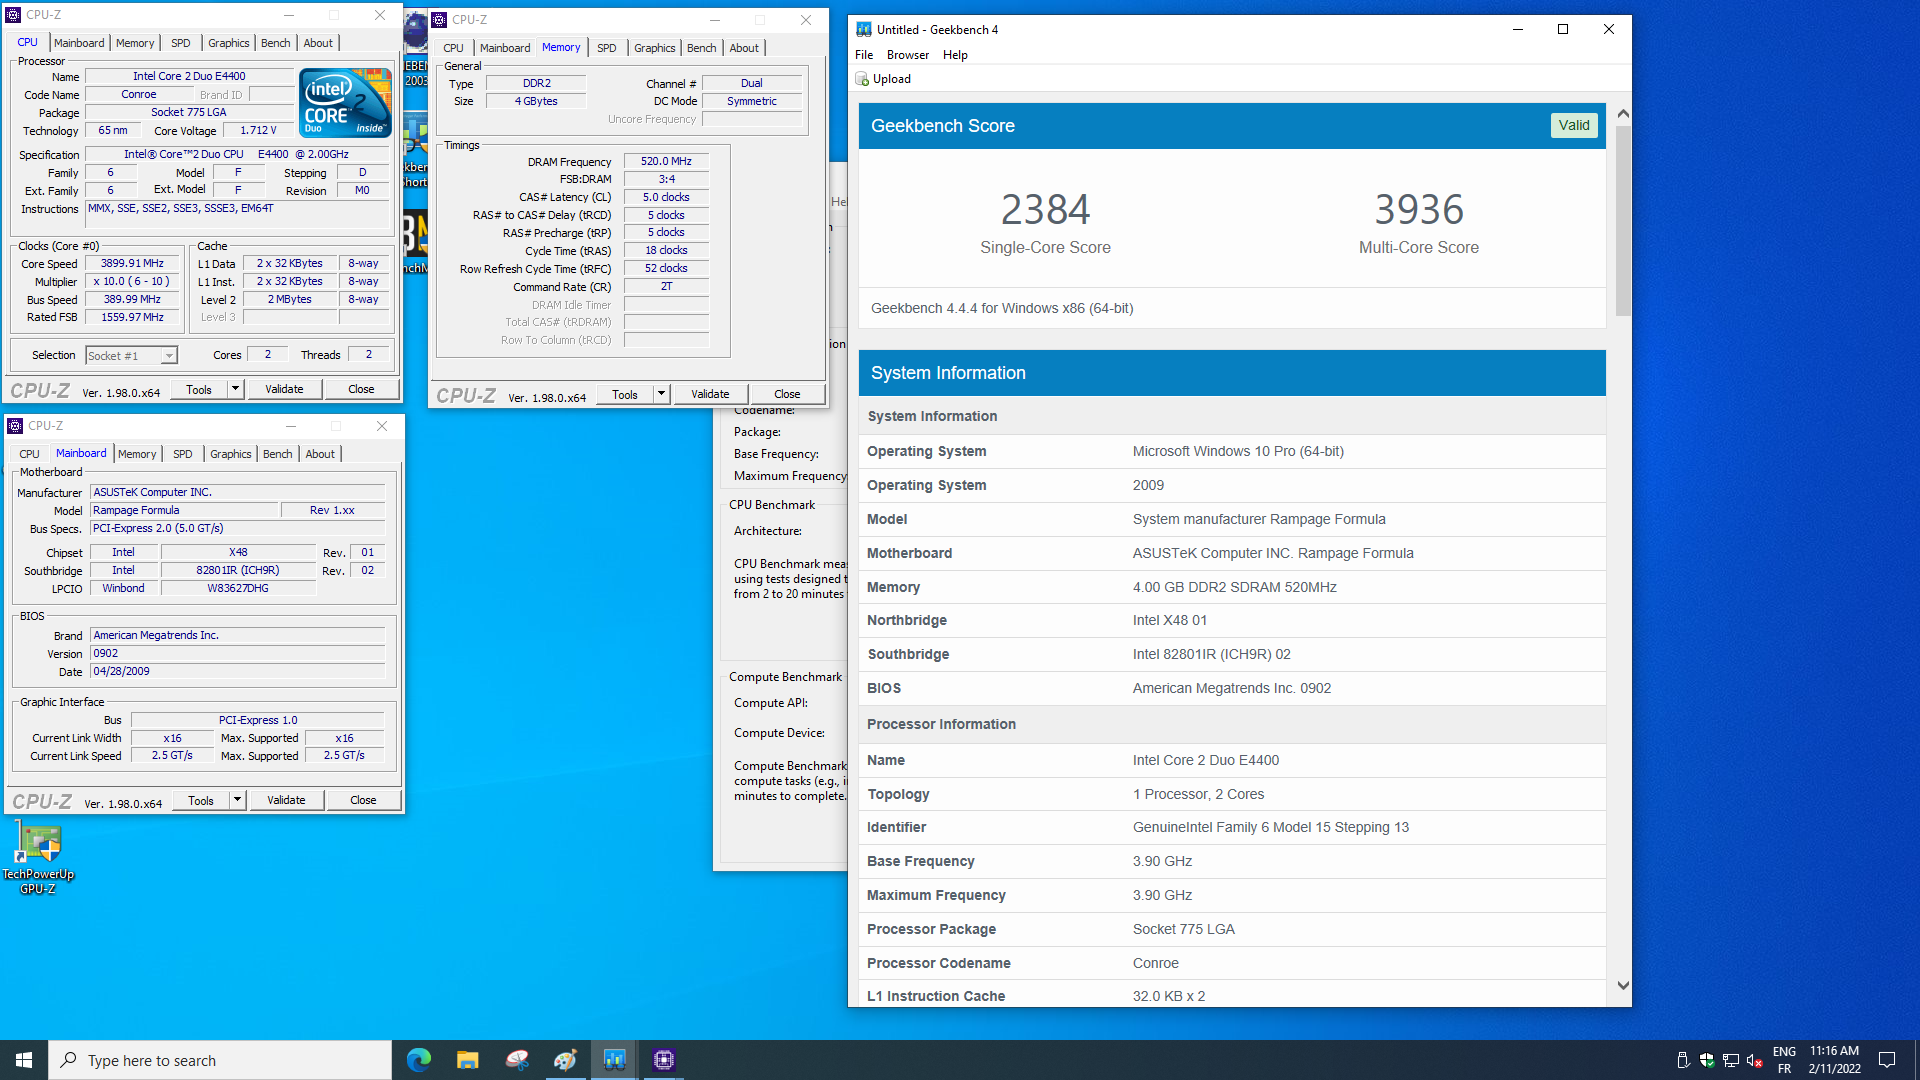
Task: Open the File menu in Geekbench
Action: (864, 55)
